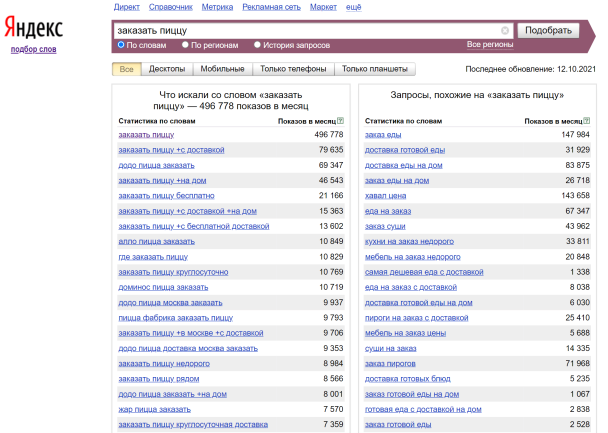
Task: Open самая дешевая еда с доставкой link
Action: coord(424,272)
